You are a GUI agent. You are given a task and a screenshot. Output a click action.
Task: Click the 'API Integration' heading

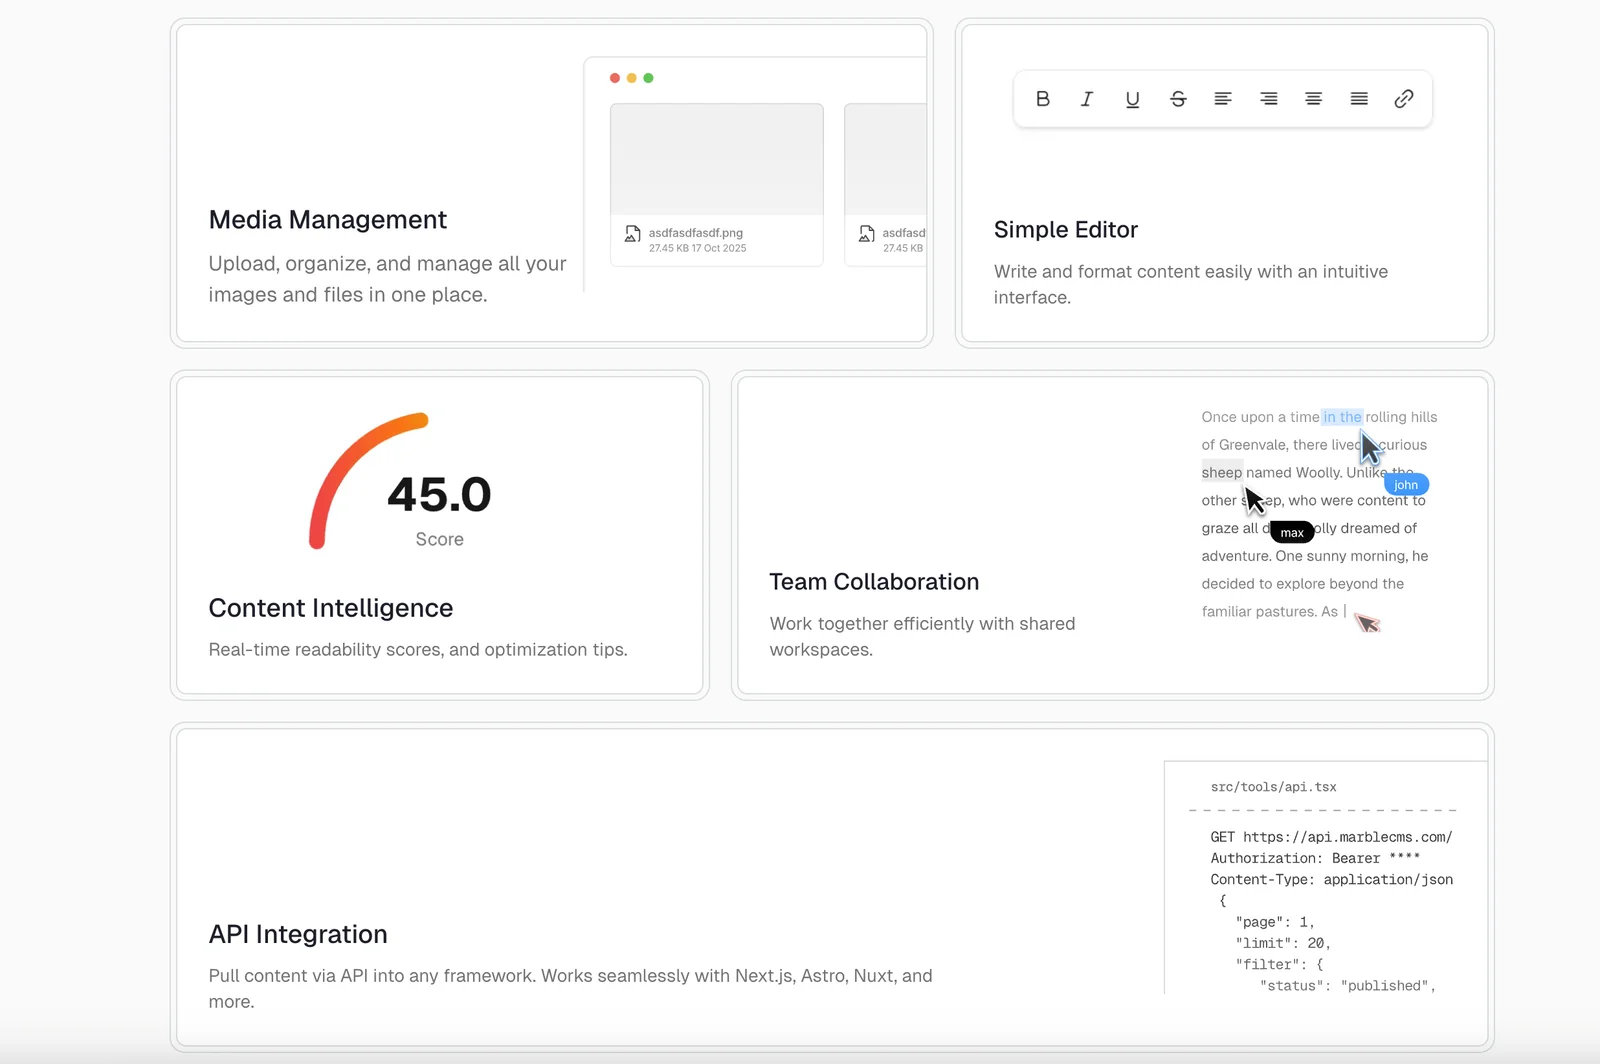tap(298, 934)
